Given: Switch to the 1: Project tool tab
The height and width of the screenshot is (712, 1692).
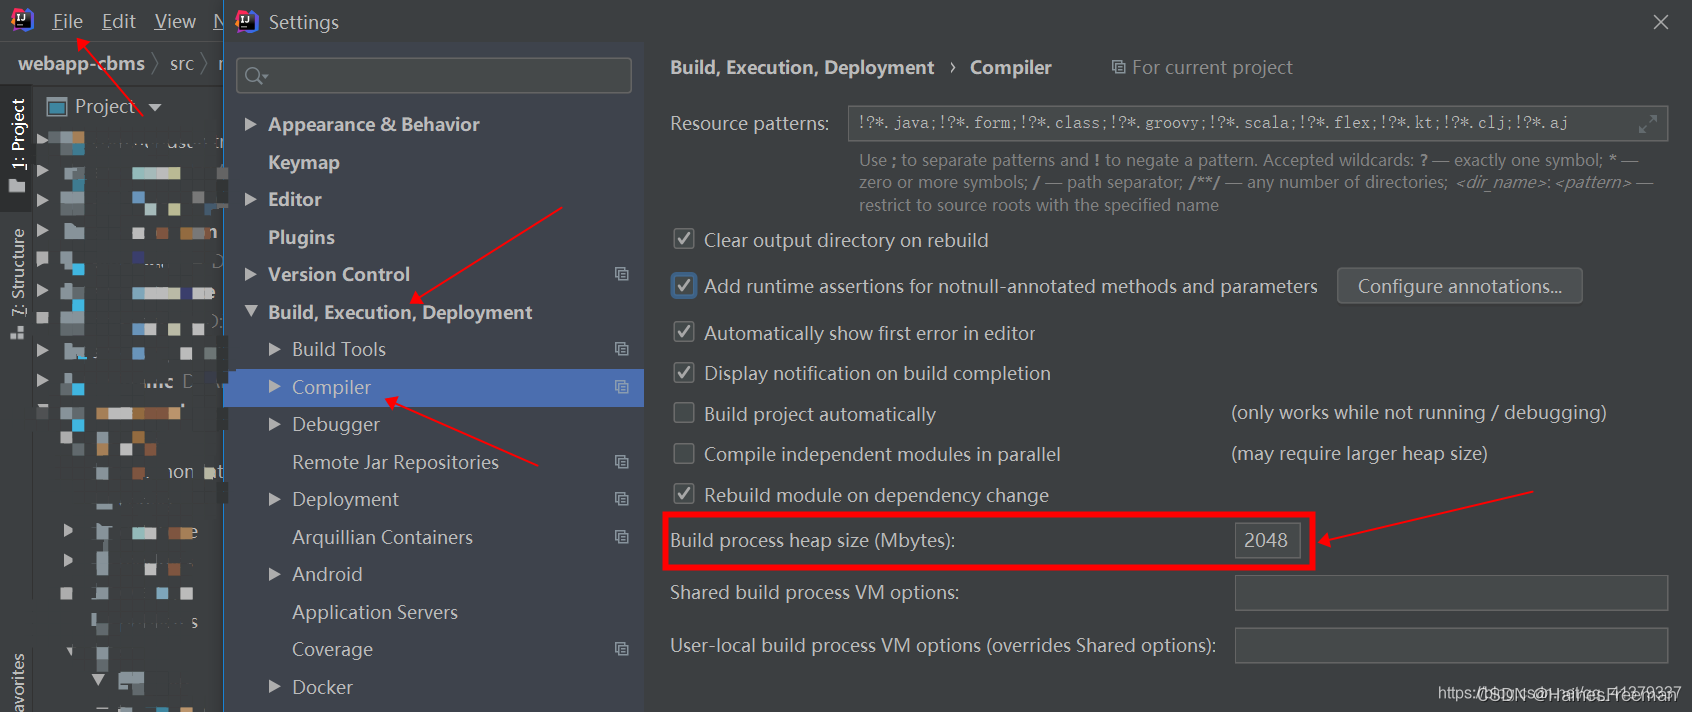Looking at the screenshot, I should coord(17,145).
